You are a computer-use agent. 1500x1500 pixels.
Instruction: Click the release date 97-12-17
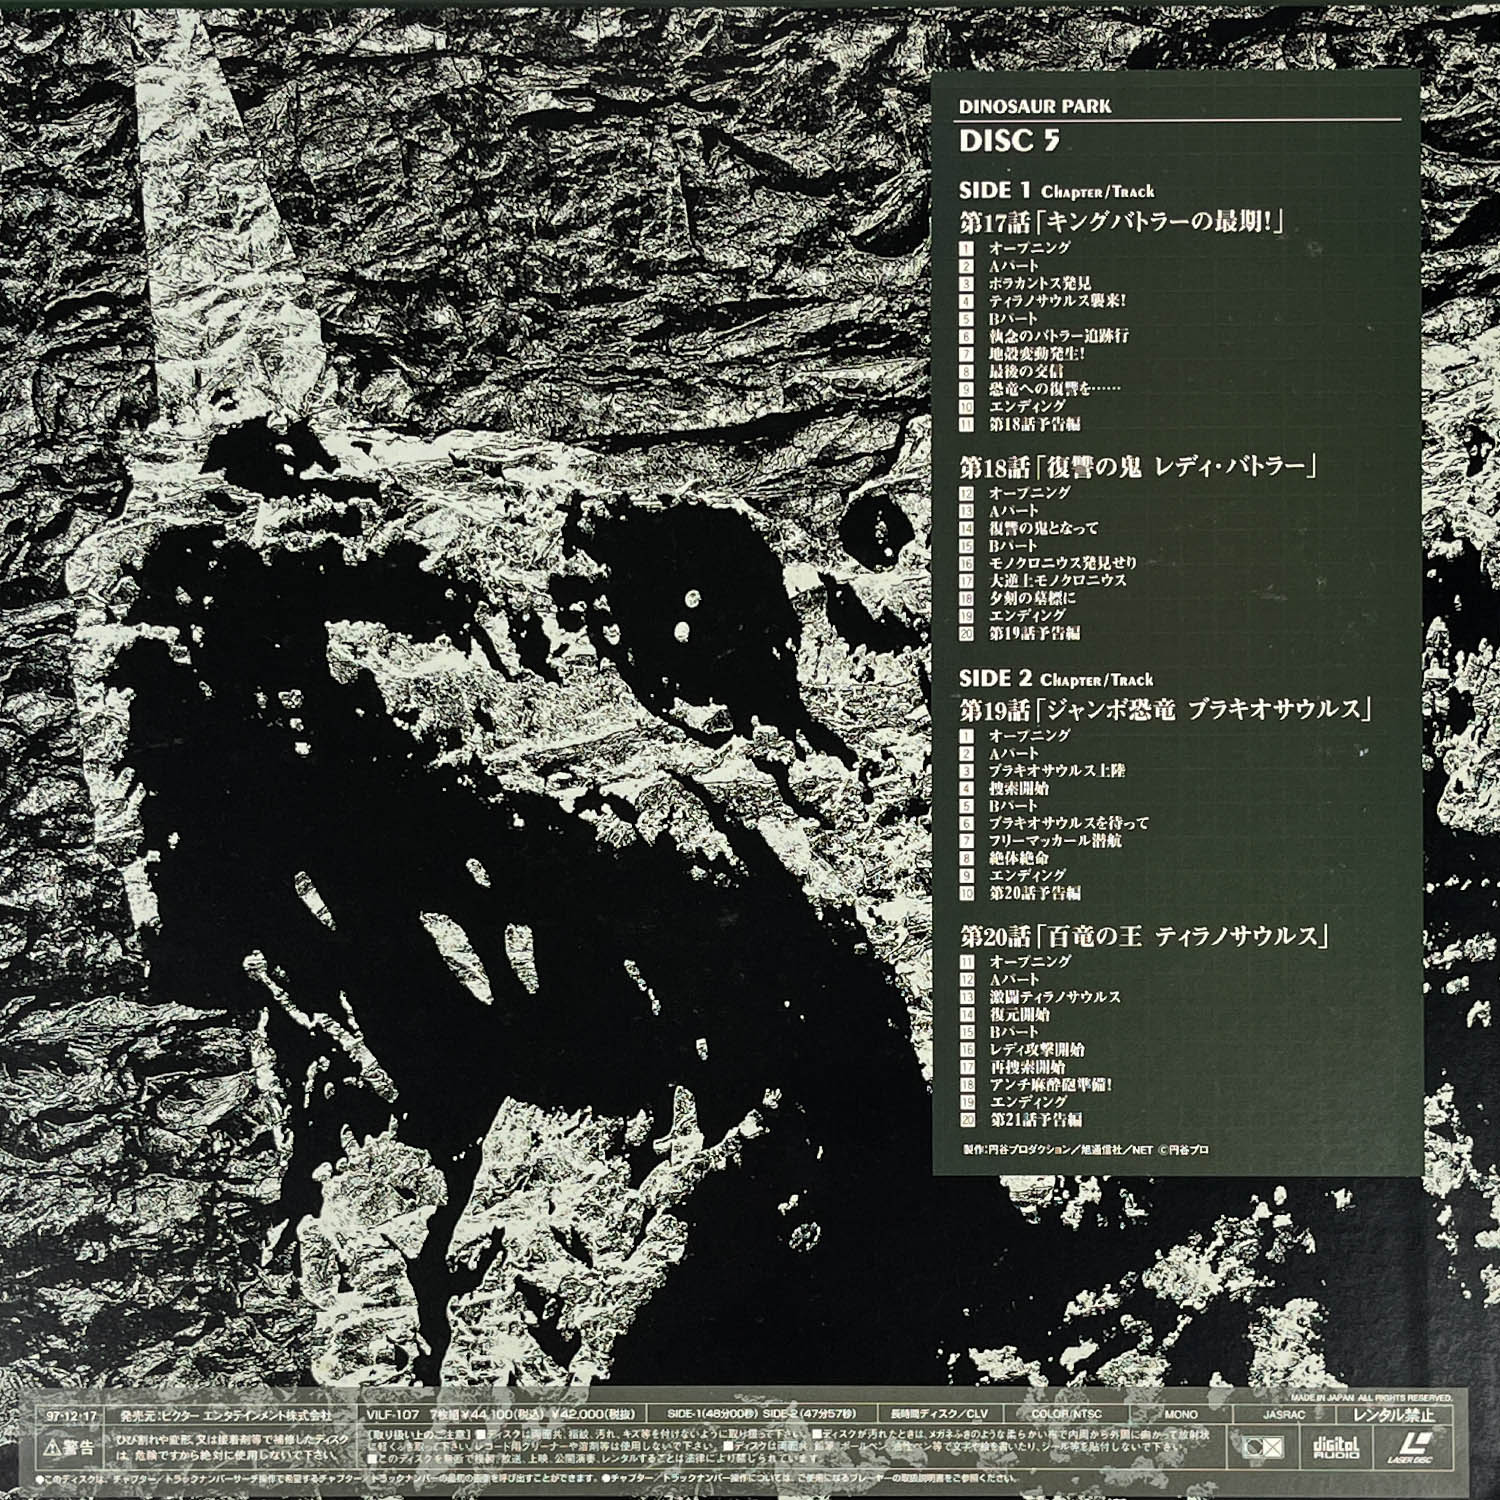(x=71, y=1415)
